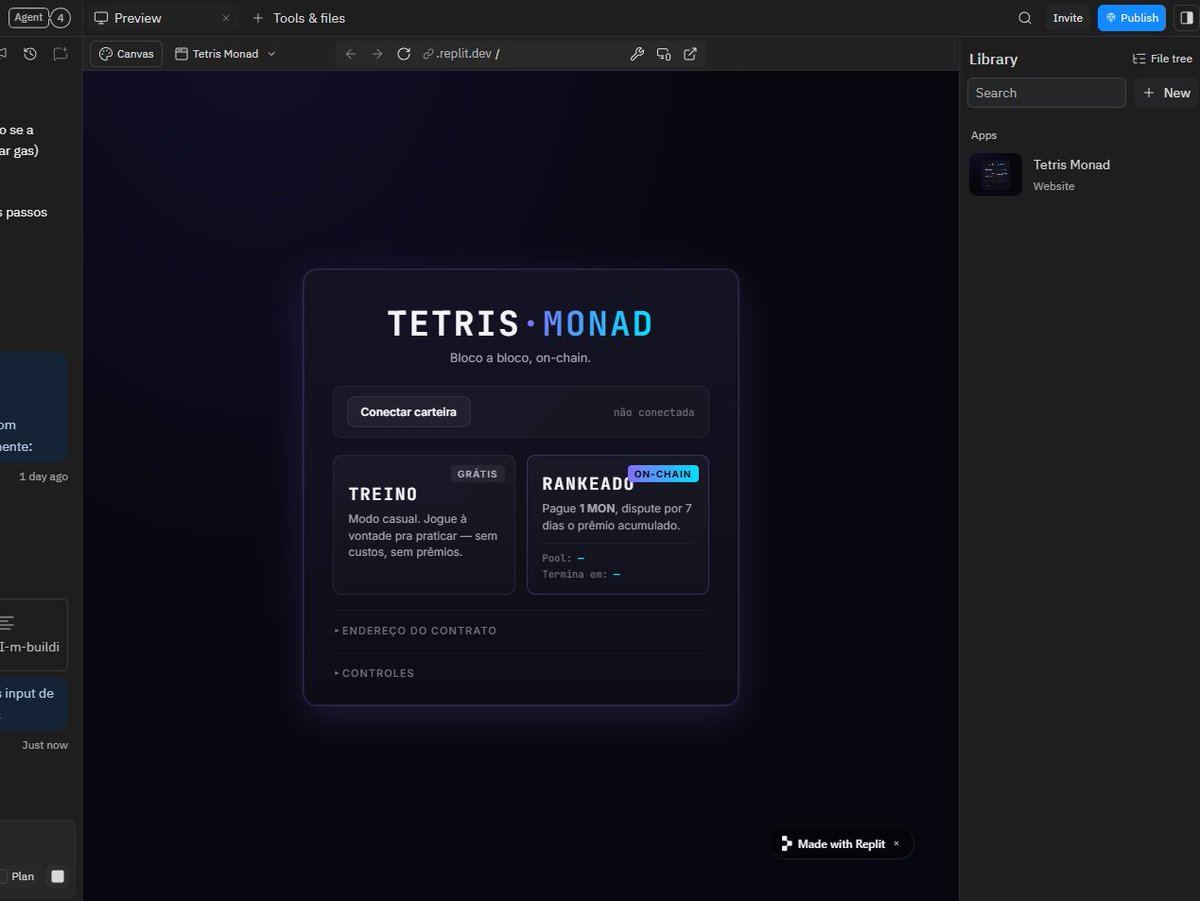Stop the agent with square button
The width and height of the screenshot is (1200, 901).
point(57,876)
